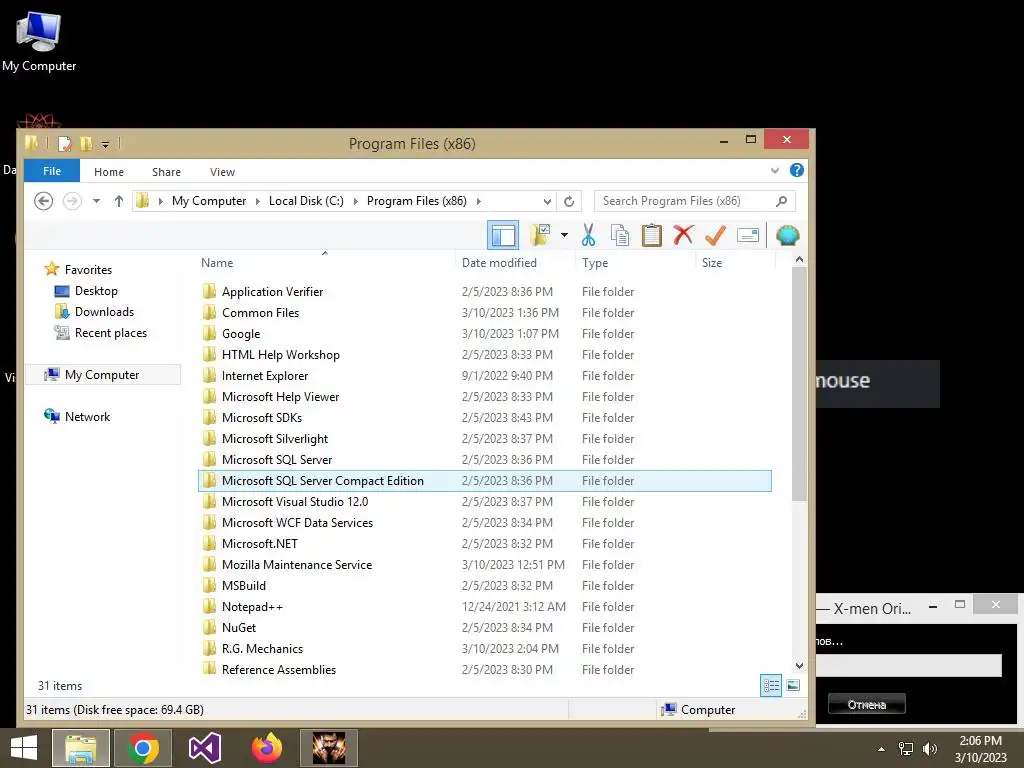
Task: Select the Google folder
Action: (484, 334)
